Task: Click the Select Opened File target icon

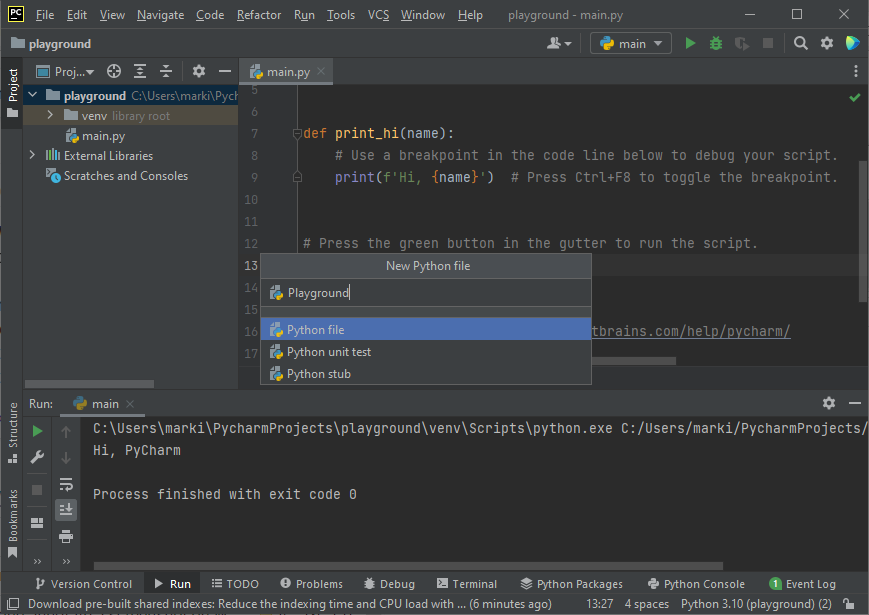Action: coord(114,71)
